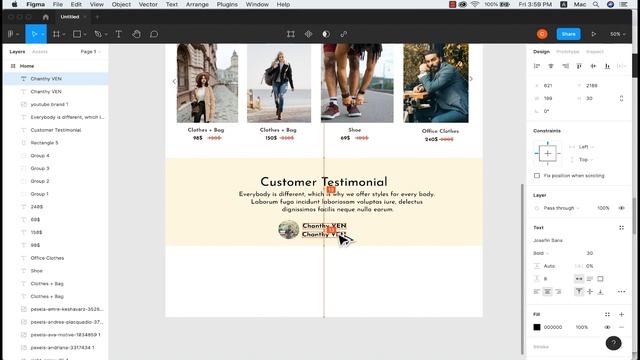The height and width of the screenshot is (360, 640).
Task: Open the help question mark button
Action: point(613,343)
